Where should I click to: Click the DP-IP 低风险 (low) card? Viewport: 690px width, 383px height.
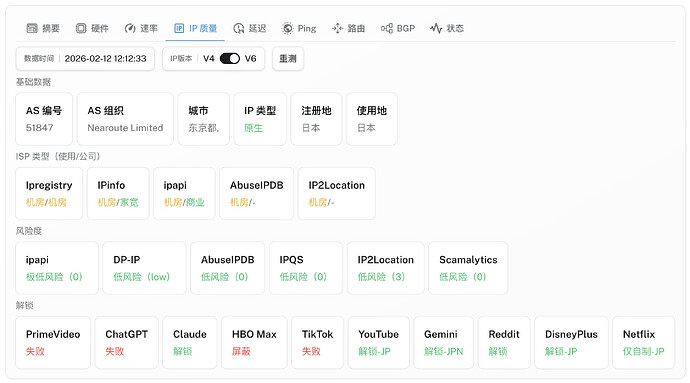click(x=144, y=268)
